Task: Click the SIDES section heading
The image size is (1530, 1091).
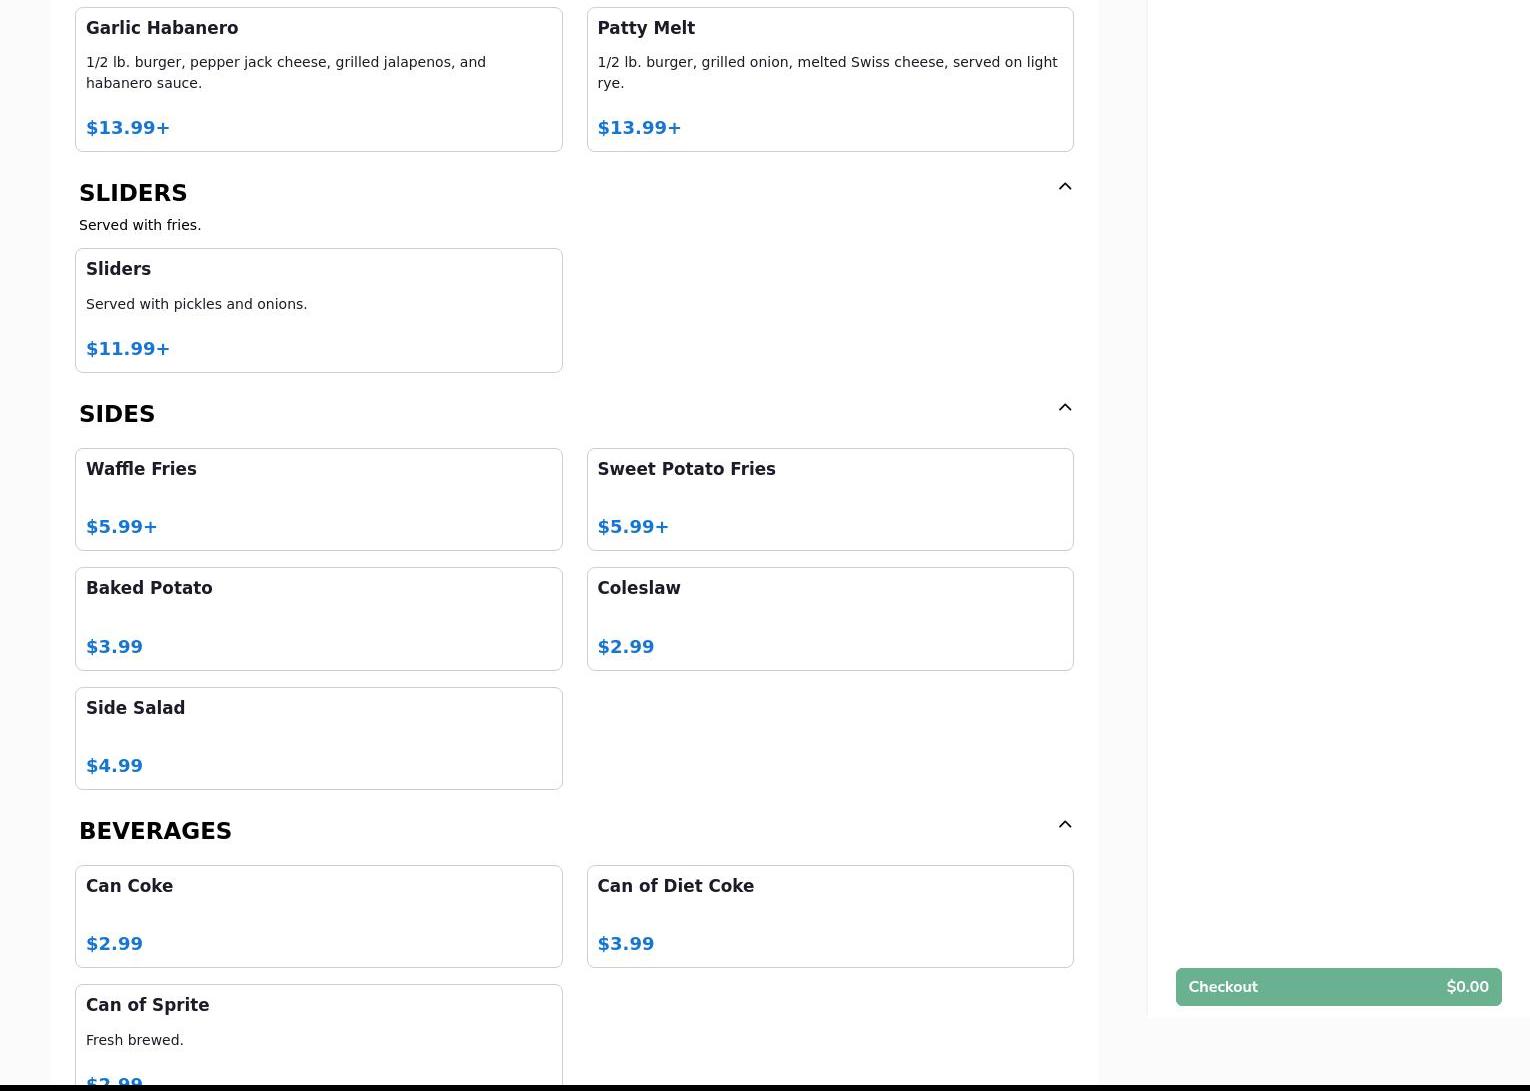Action: click(x=117, y=414)
